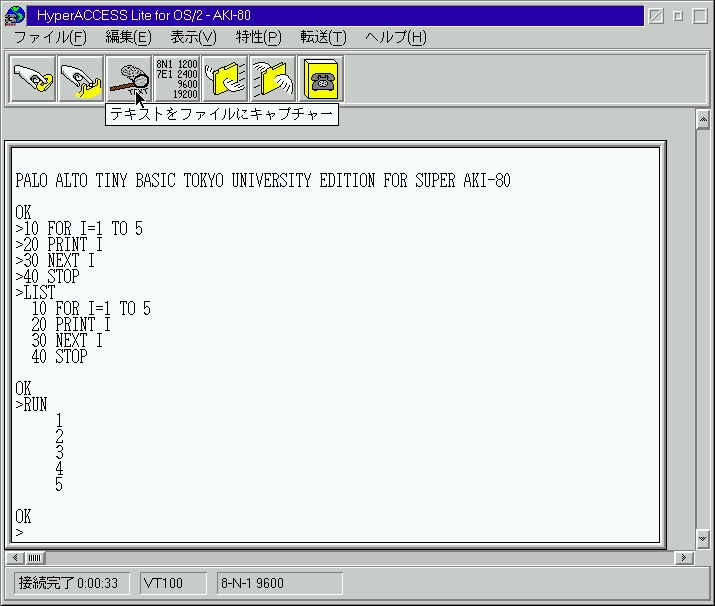Open the 表示(V) menu

click(x=193, y=37)
